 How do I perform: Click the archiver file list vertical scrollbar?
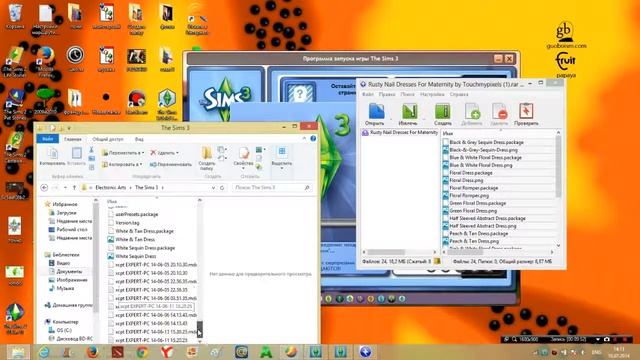click(x=558, y=189)
